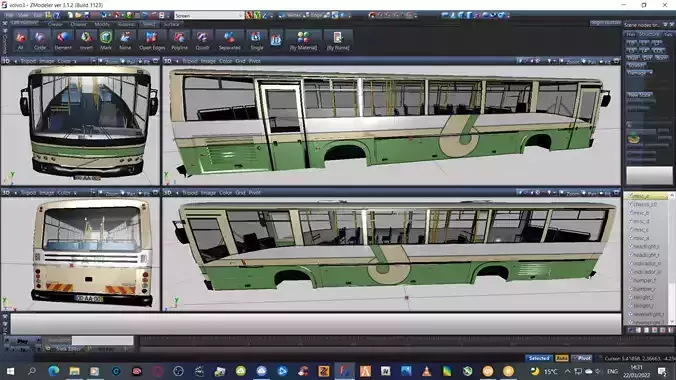Screen dimensions: 676x380
Task: Choose the Select All tool
Action: pyautogui.click(x=20, y=41)
